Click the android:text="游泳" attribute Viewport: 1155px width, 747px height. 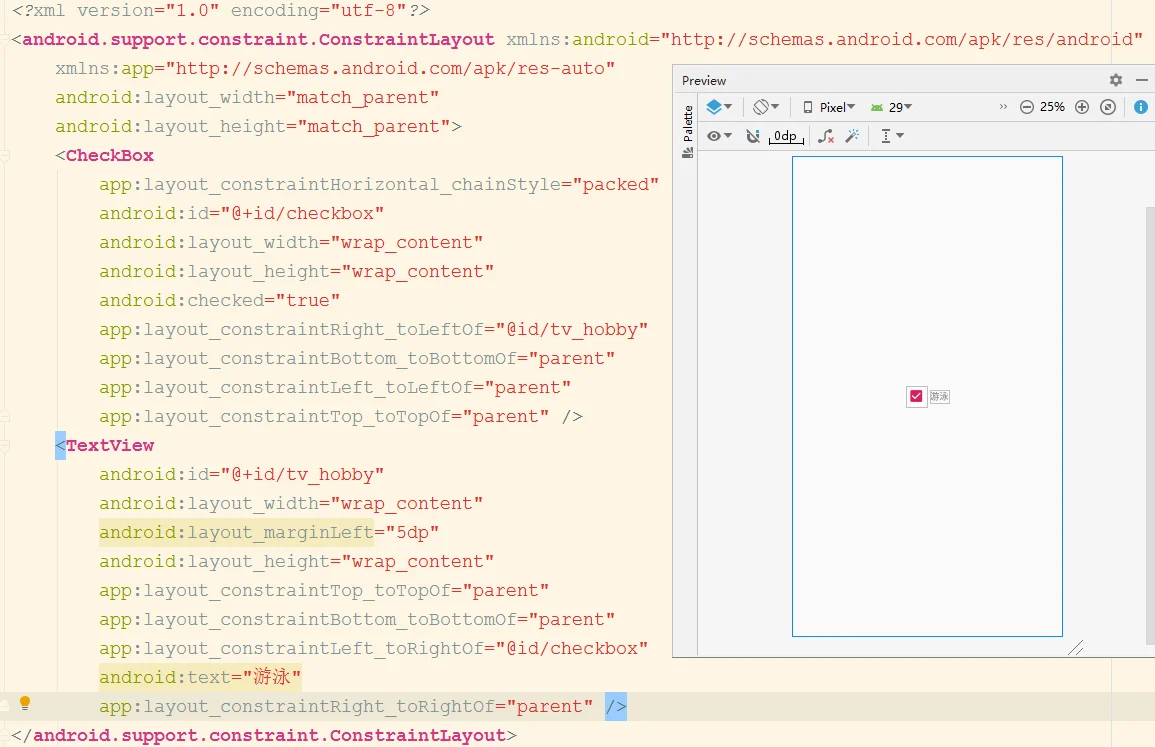[x=200, y=677]
